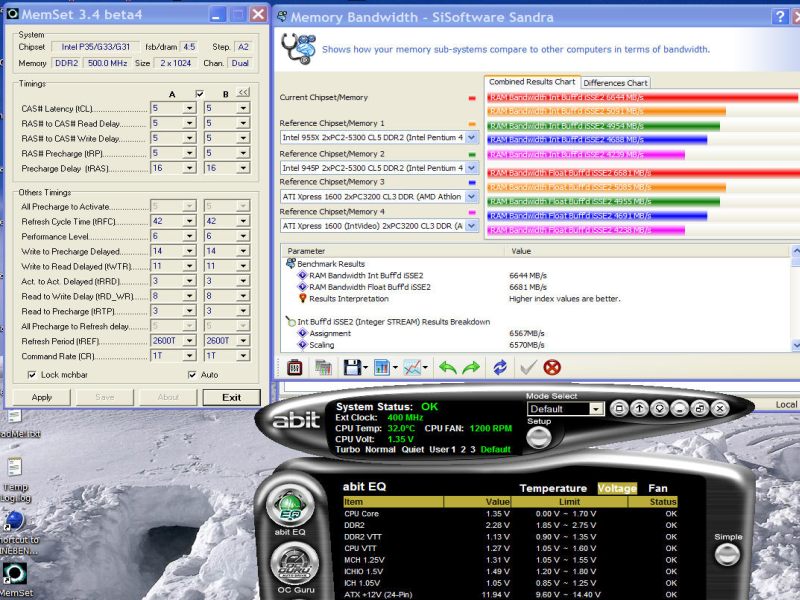The height and width of the screenshot is (600, 800).
Task: Open CAS# Latency channel A dropdown
Action: pyautogui.click(x=190, y=108)
